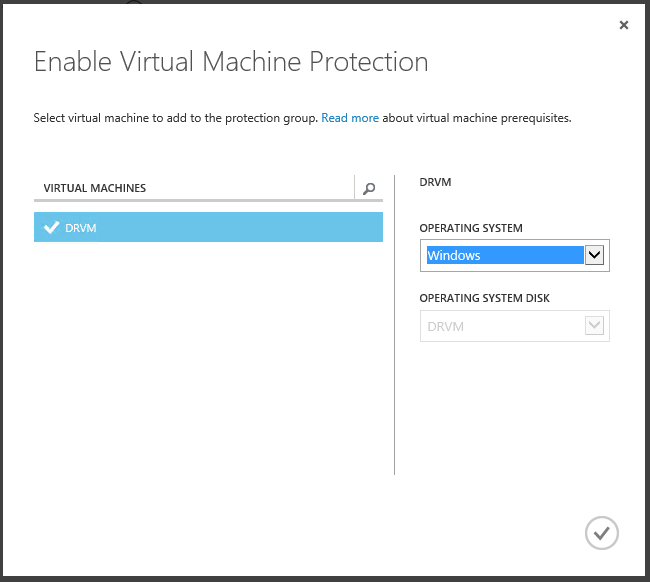This screenshot has height=582, width=650.
Task: Select the DRVM virtual machine row
Action: click(x=208, y=228)
